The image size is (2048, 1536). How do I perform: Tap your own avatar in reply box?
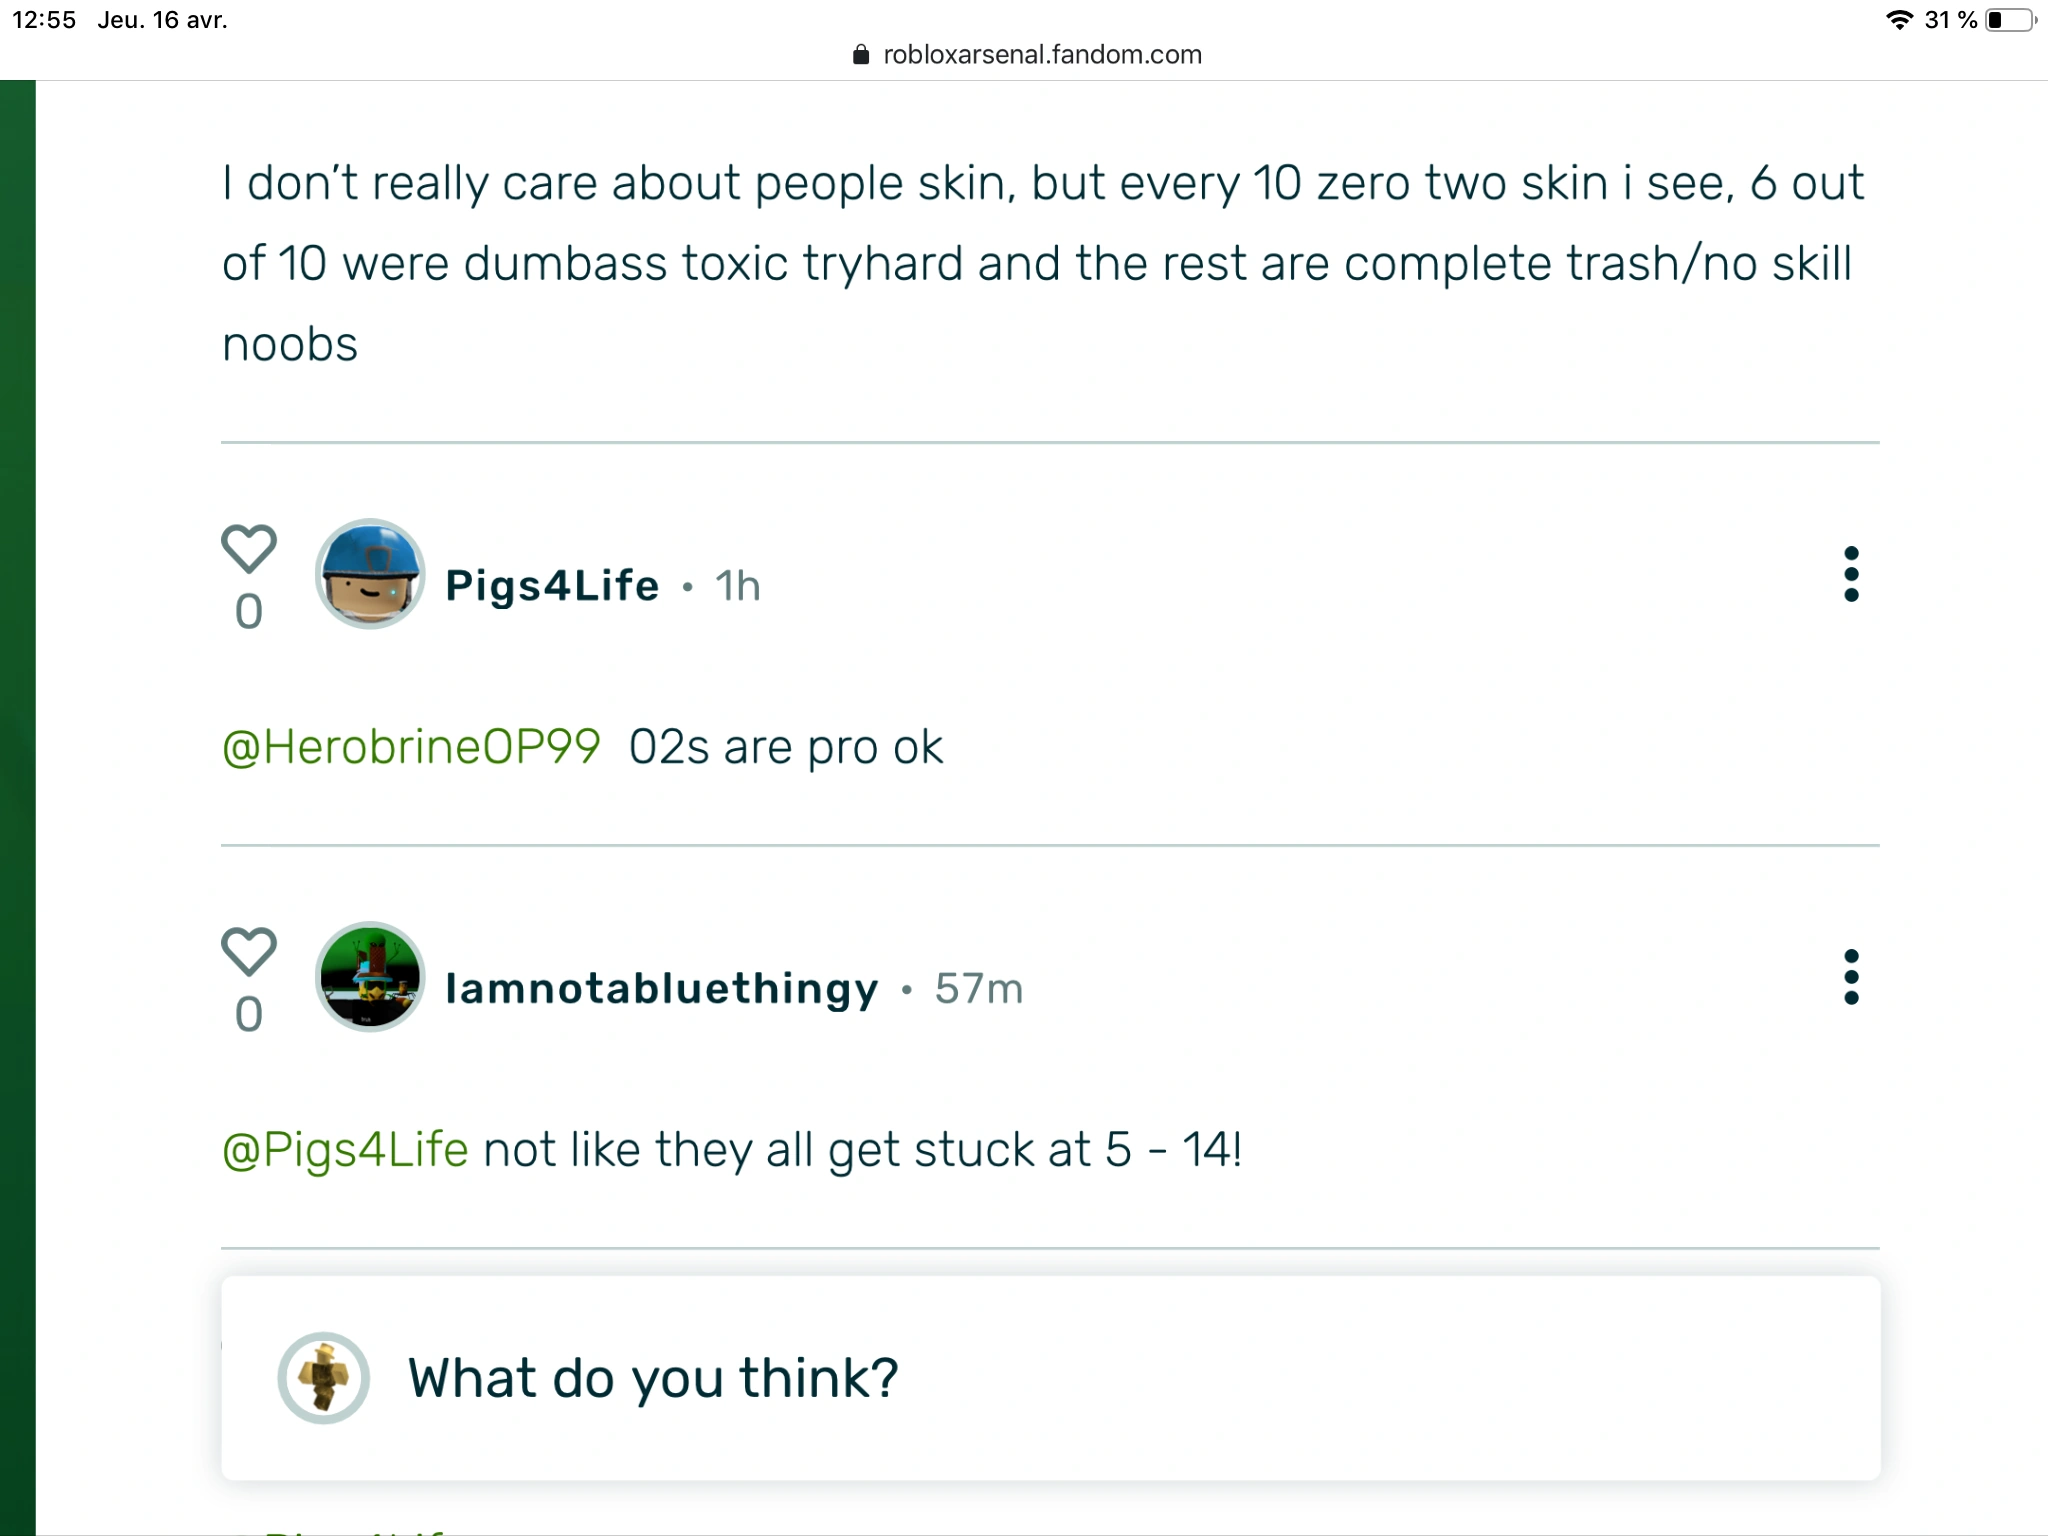323,1378
